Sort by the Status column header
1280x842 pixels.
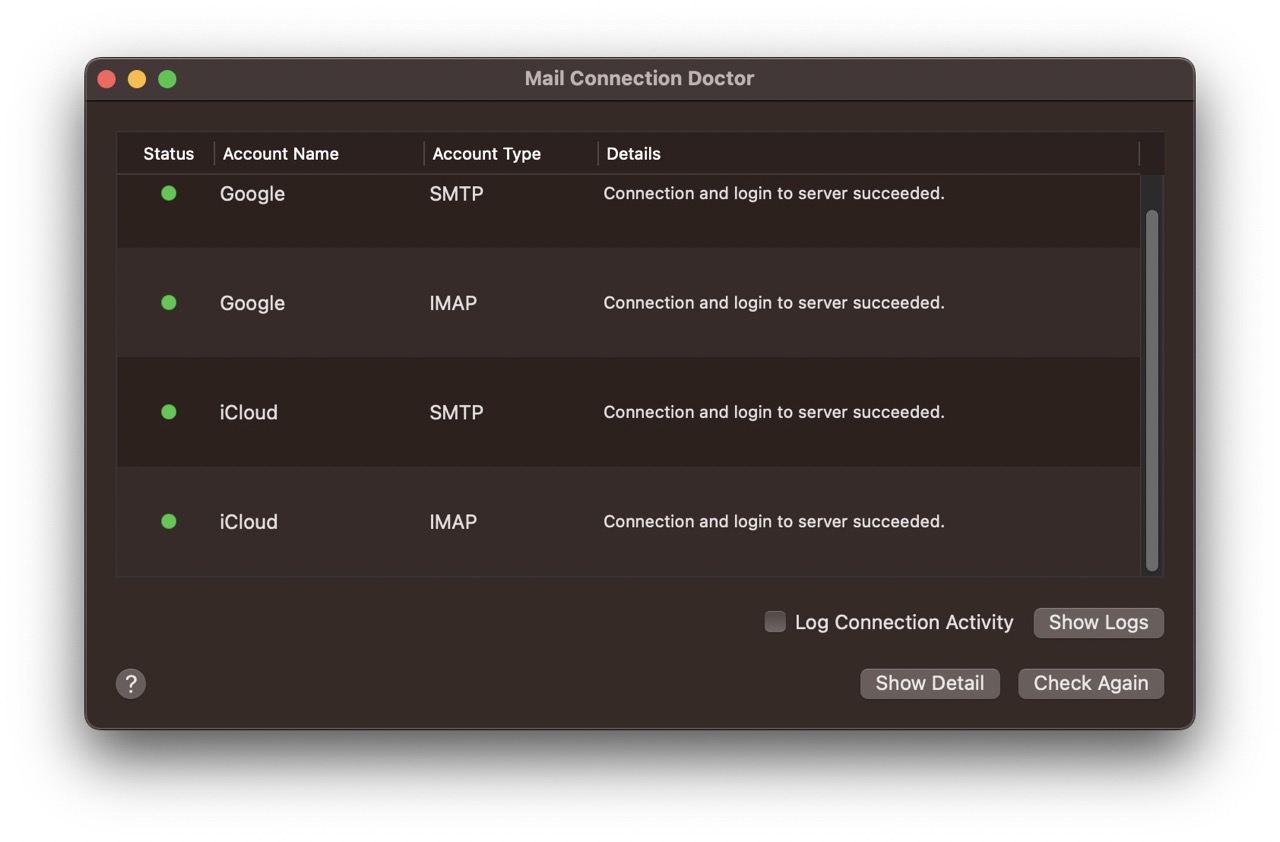tap(168, 154)
